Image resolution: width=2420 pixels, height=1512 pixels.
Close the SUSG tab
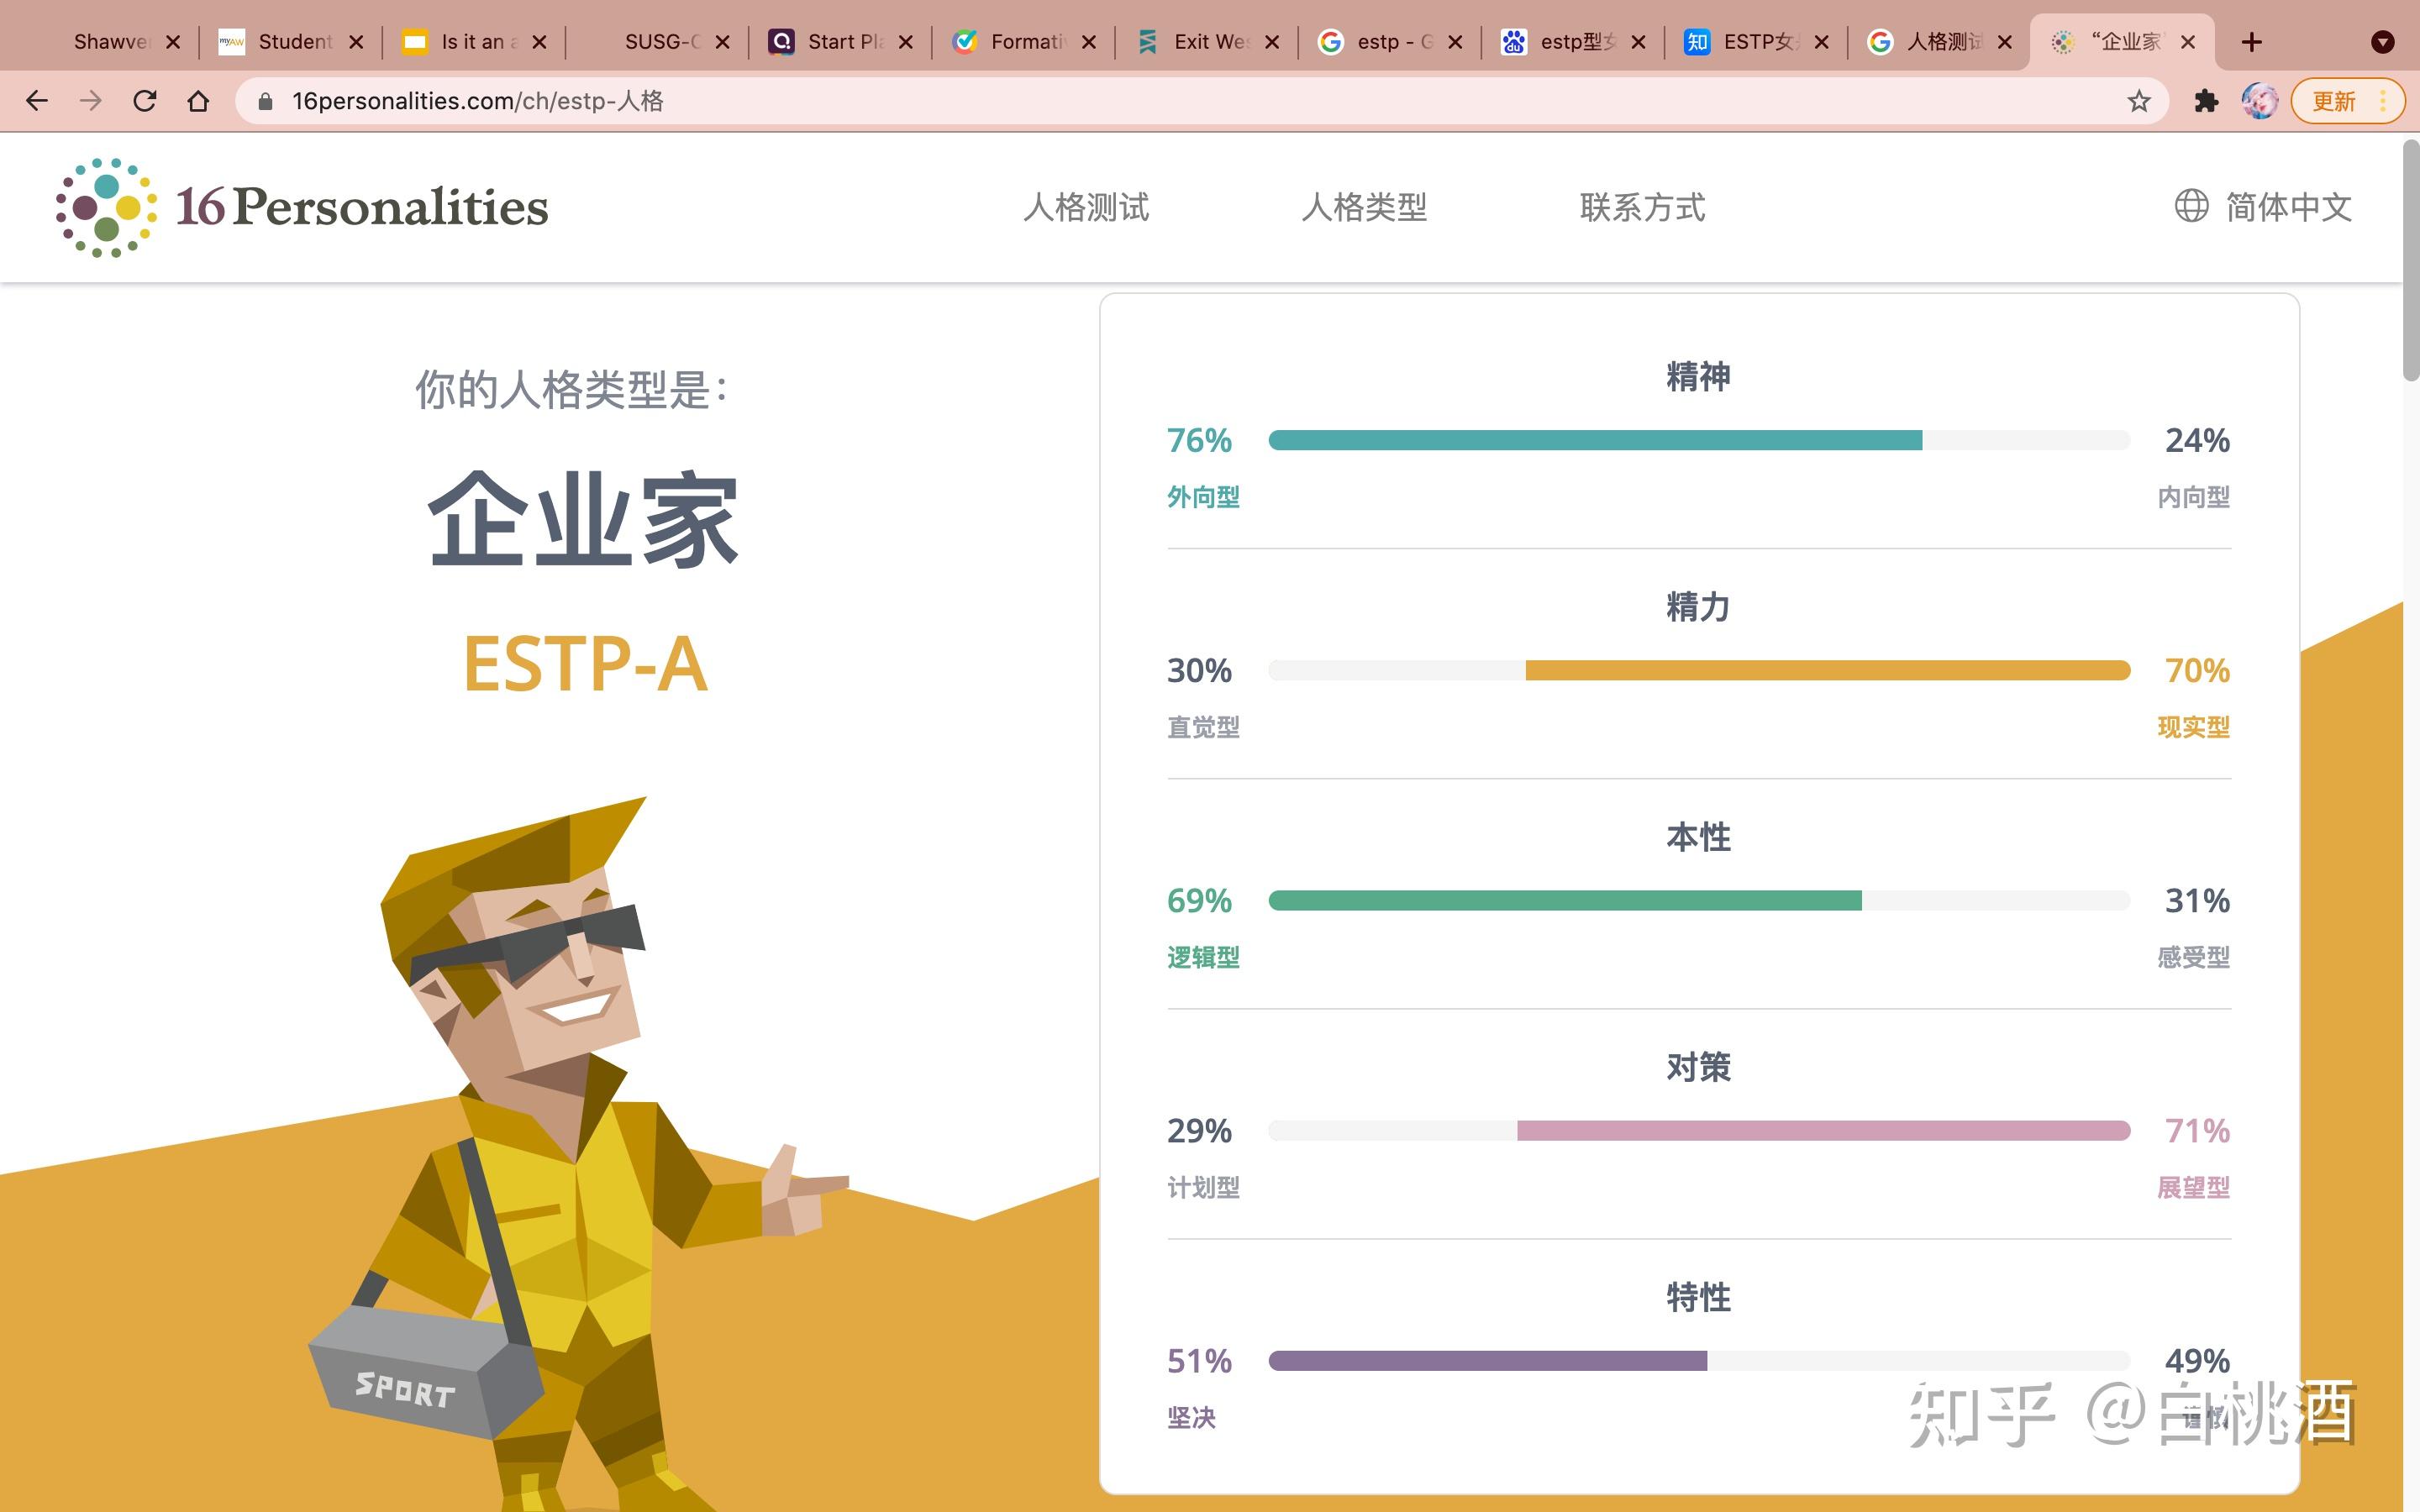tap(722, 42)
